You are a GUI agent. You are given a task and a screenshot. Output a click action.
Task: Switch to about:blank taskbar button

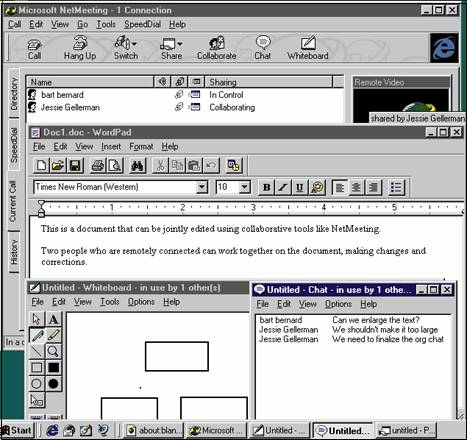point(155,431)
